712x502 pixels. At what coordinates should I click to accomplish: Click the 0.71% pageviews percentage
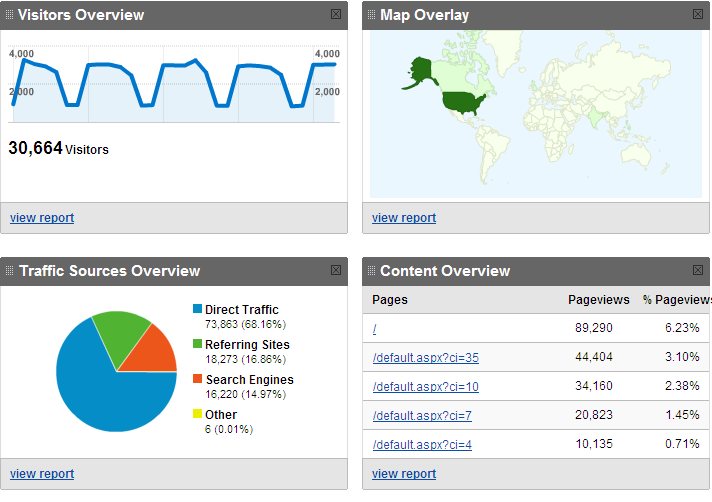point(682,444)
